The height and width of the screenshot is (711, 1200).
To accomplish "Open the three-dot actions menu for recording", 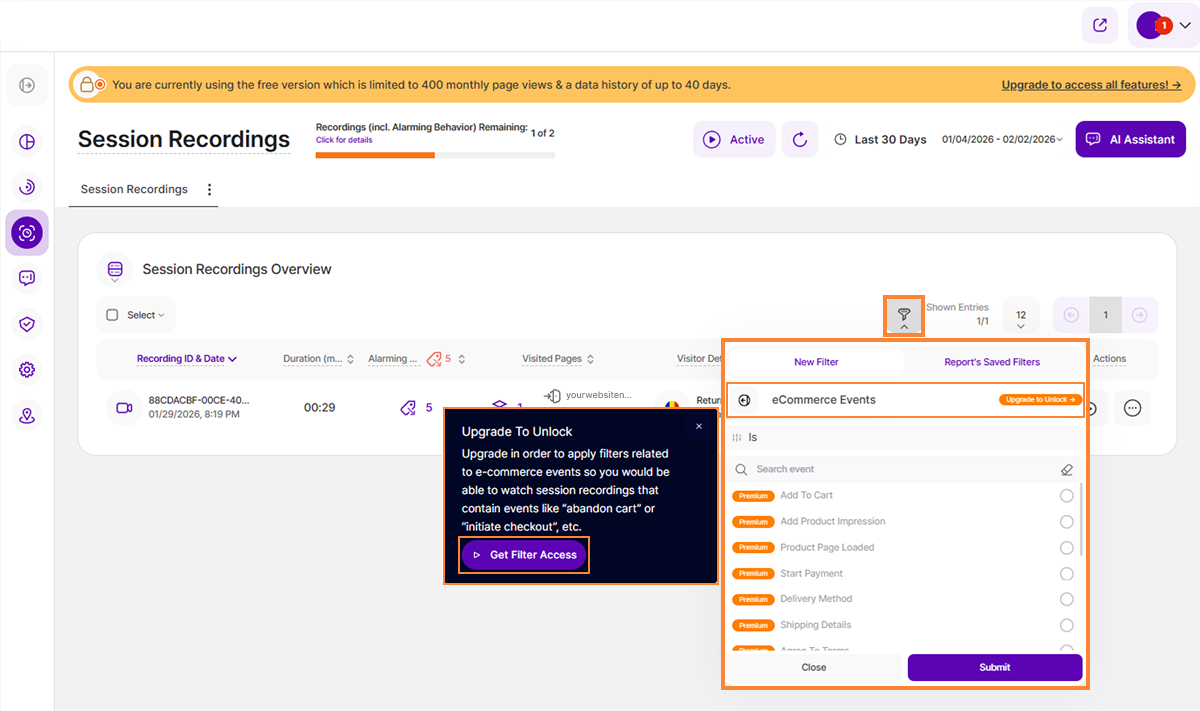I will tap(1132, 408).
